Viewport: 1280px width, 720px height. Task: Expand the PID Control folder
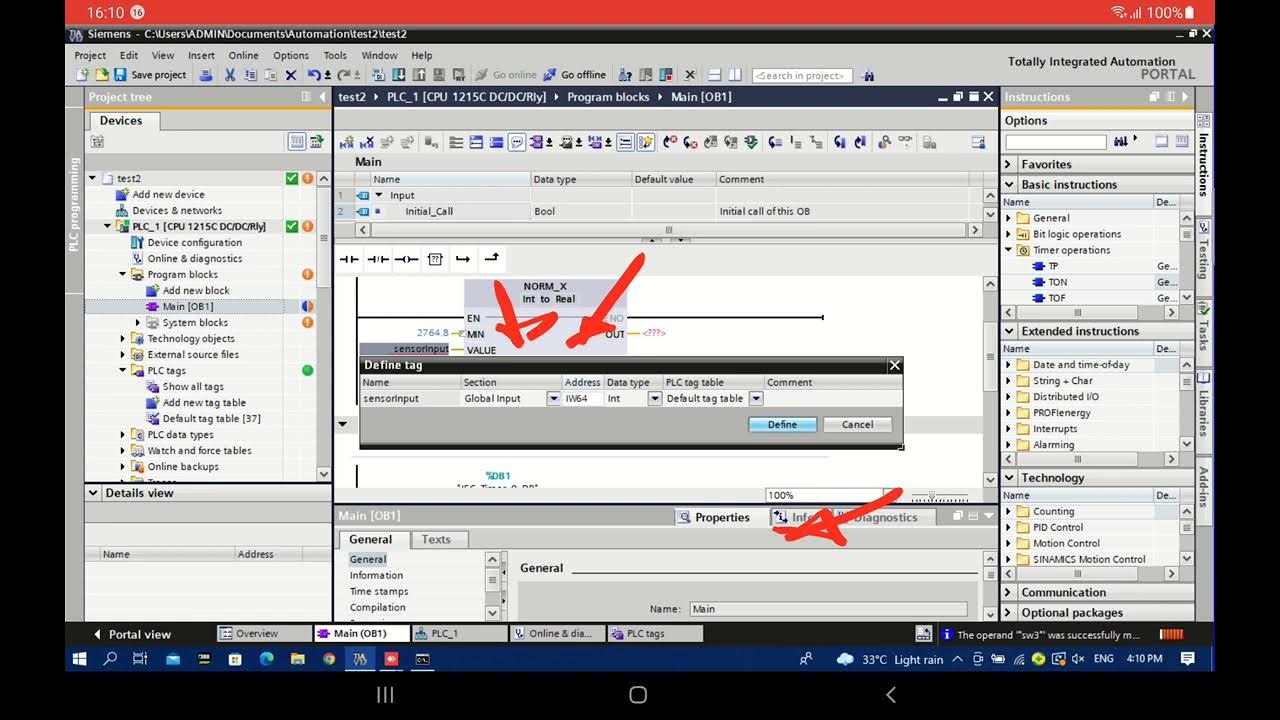click(1009, 527)
